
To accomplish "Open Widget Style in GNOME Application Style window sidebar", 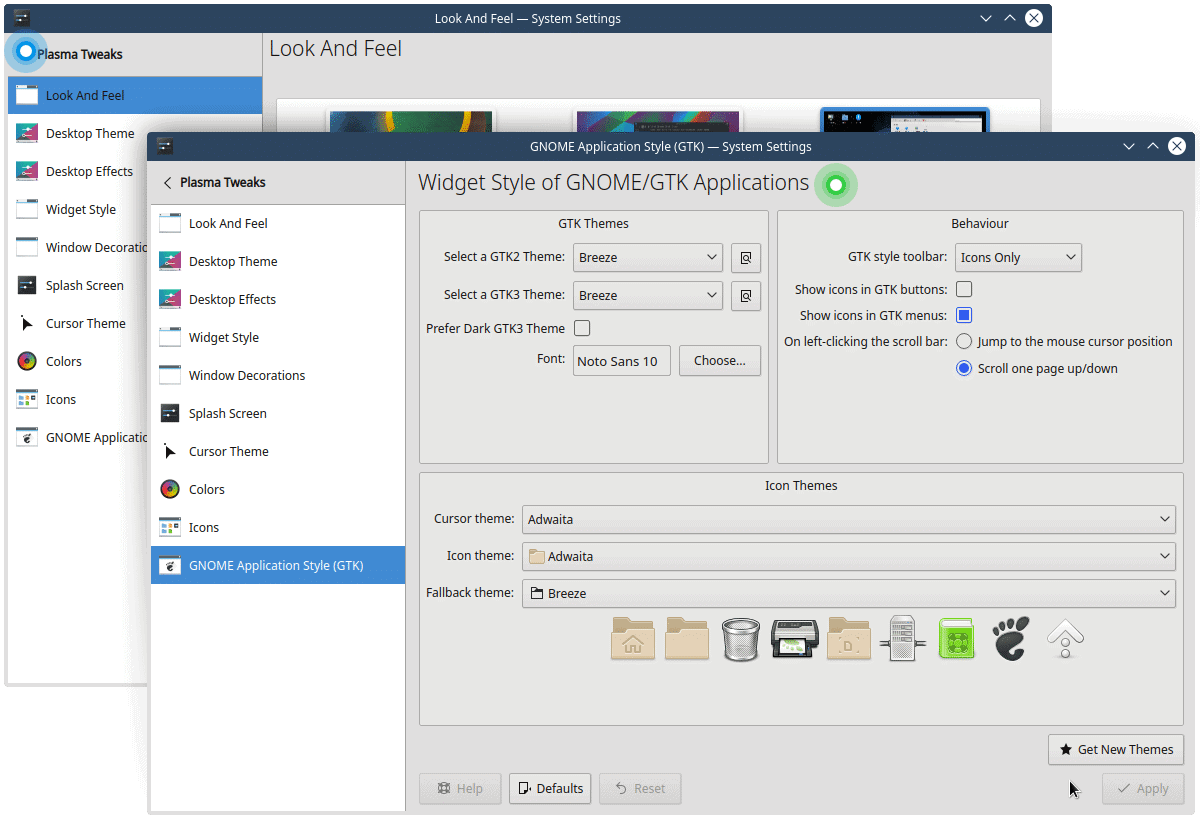I will point(278,338).
